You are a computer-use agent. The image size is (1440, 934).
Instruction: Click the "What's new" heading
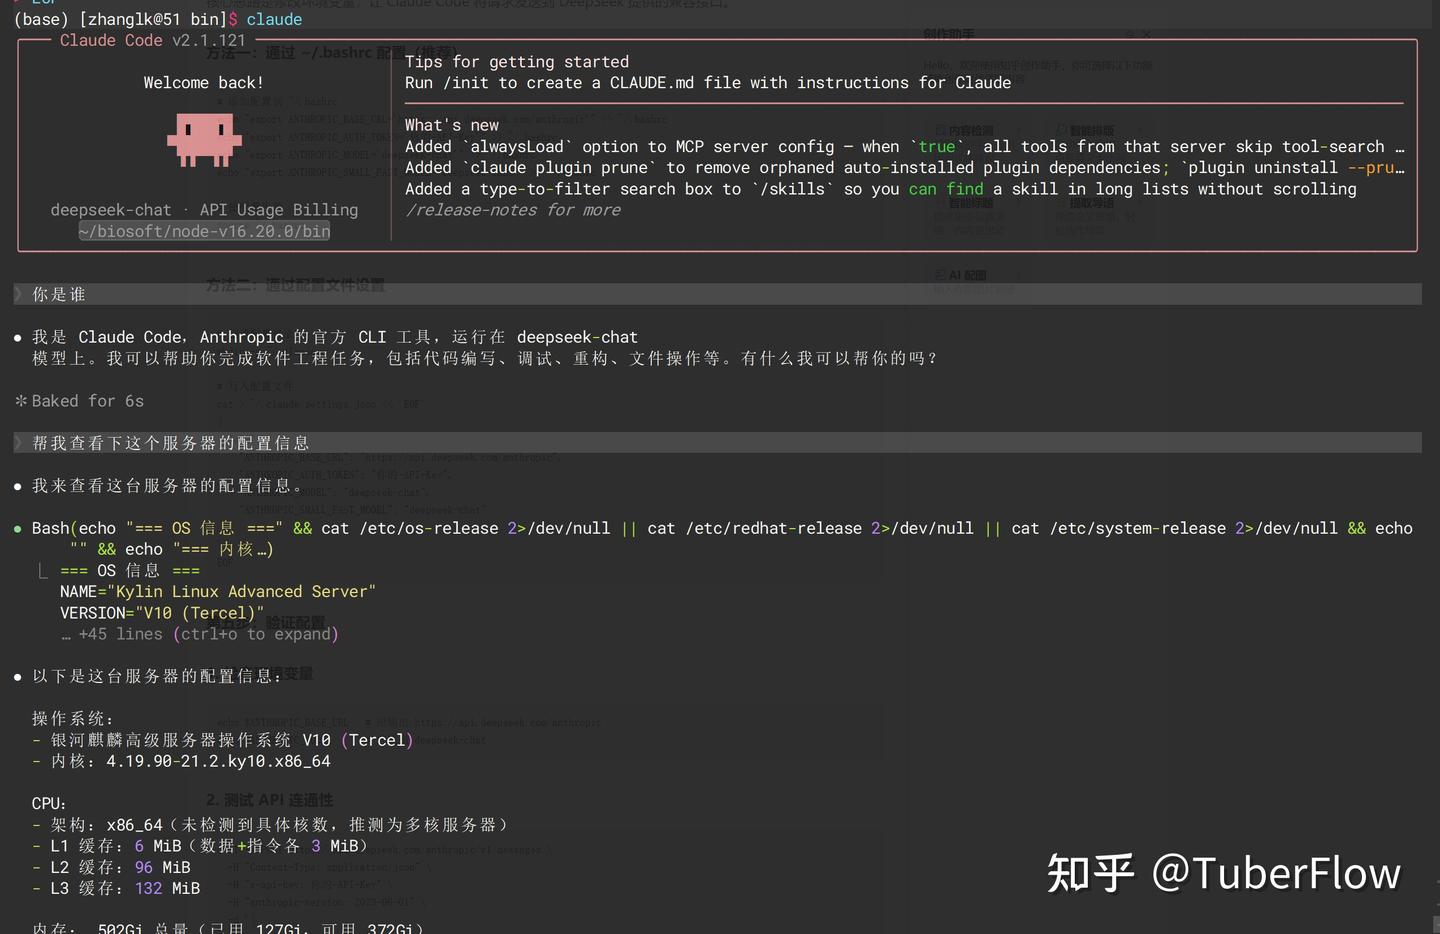tap(451, 125)
